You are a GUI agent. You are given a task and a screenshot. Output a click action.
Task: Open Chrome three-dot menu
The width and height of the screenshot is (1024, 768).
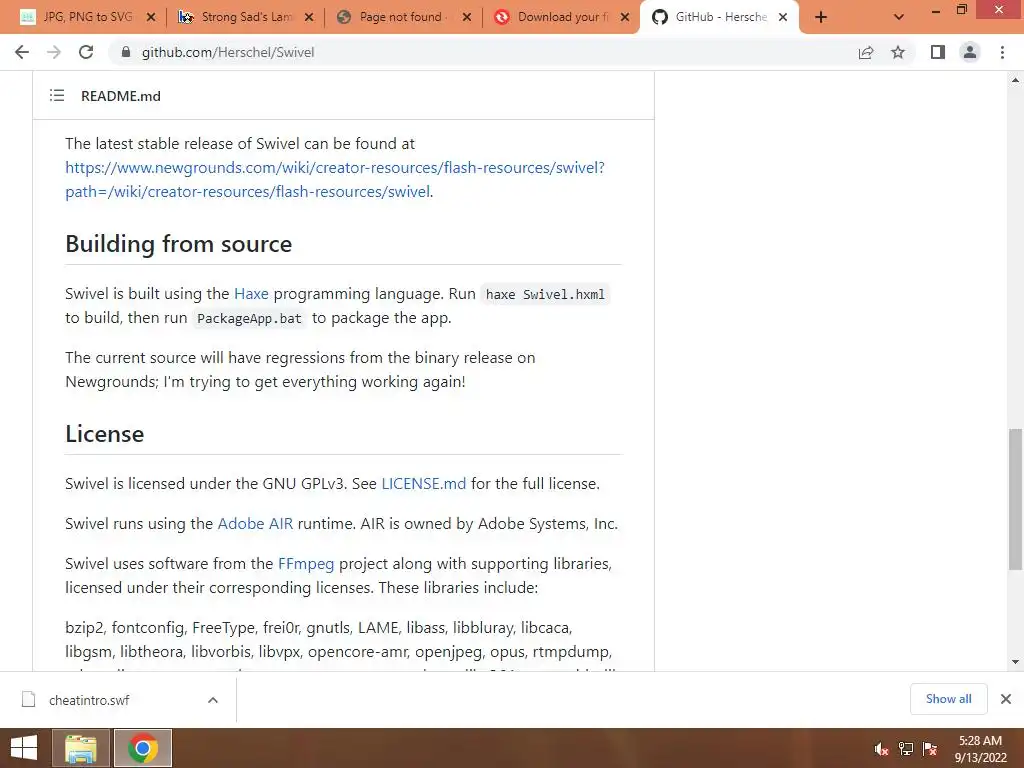click(x=1002, y=52)
